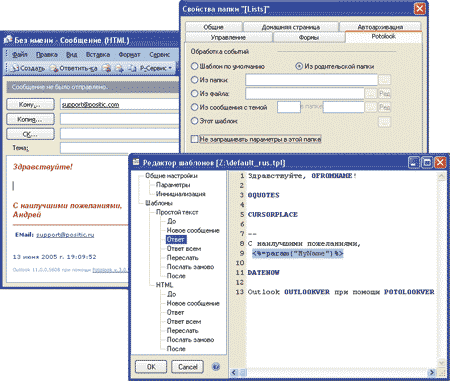Click the Из папки path input field
Image resolution: width=450 pixels, height=381 pixels.
click(311, 80)
